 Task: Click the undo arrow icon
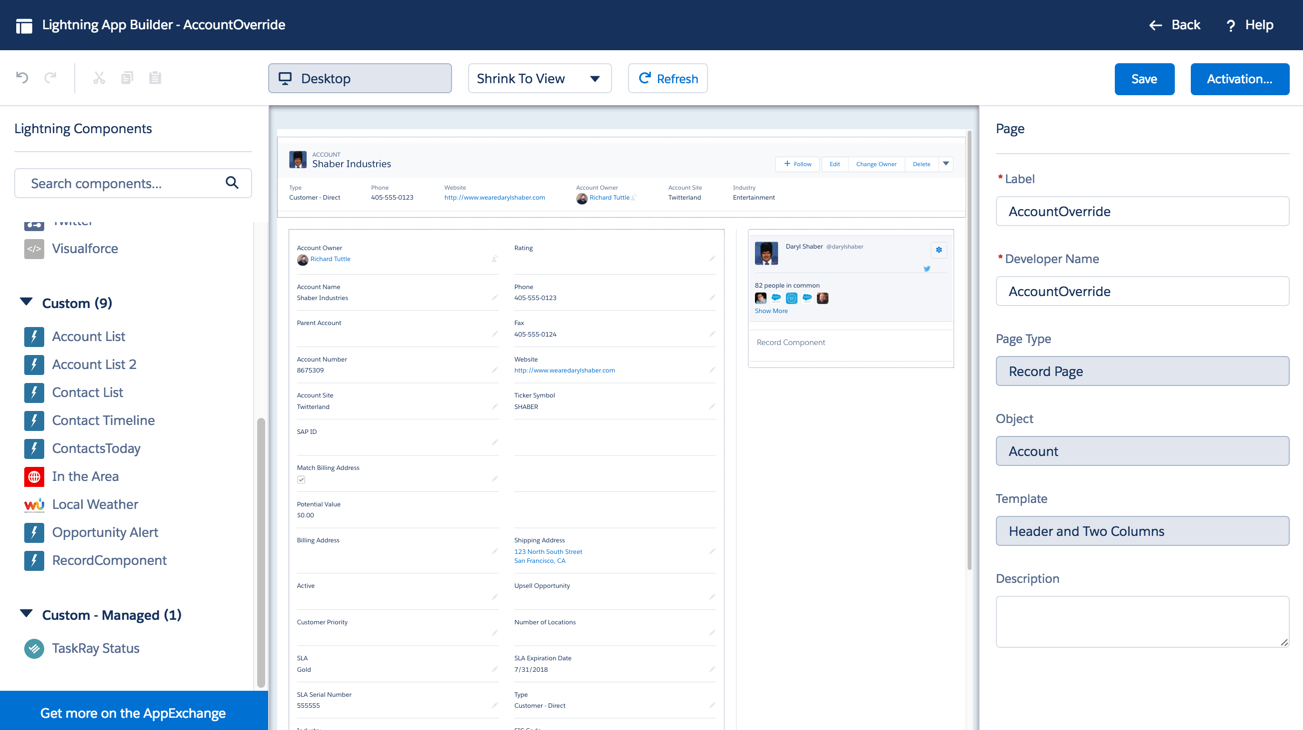point(22,78)
